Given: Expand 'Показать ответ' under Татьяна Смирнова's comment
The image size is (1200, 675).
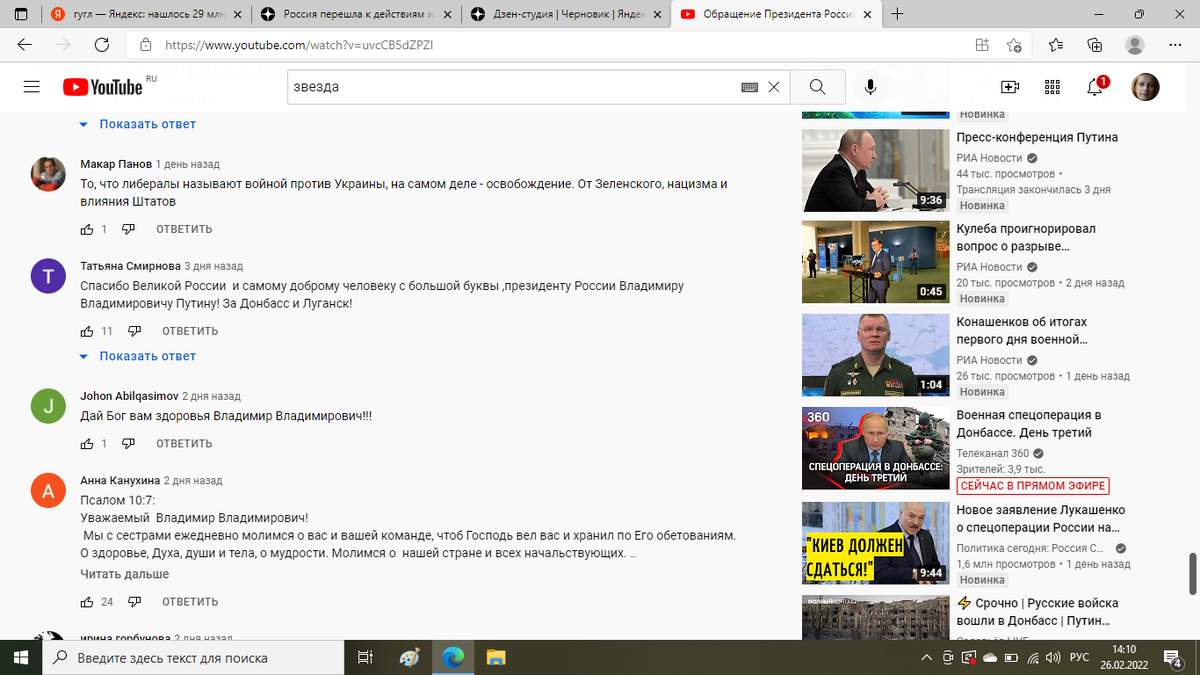Looking at the screenshot, I should pos(148,355).
